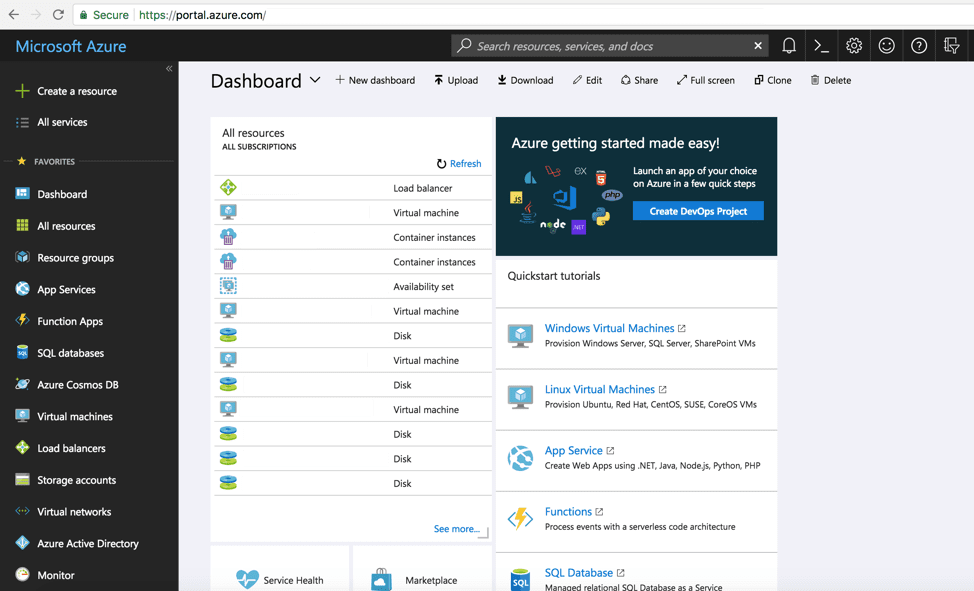Click the App Service globe icon
974x591 pixels.
(x=520, y=458)
